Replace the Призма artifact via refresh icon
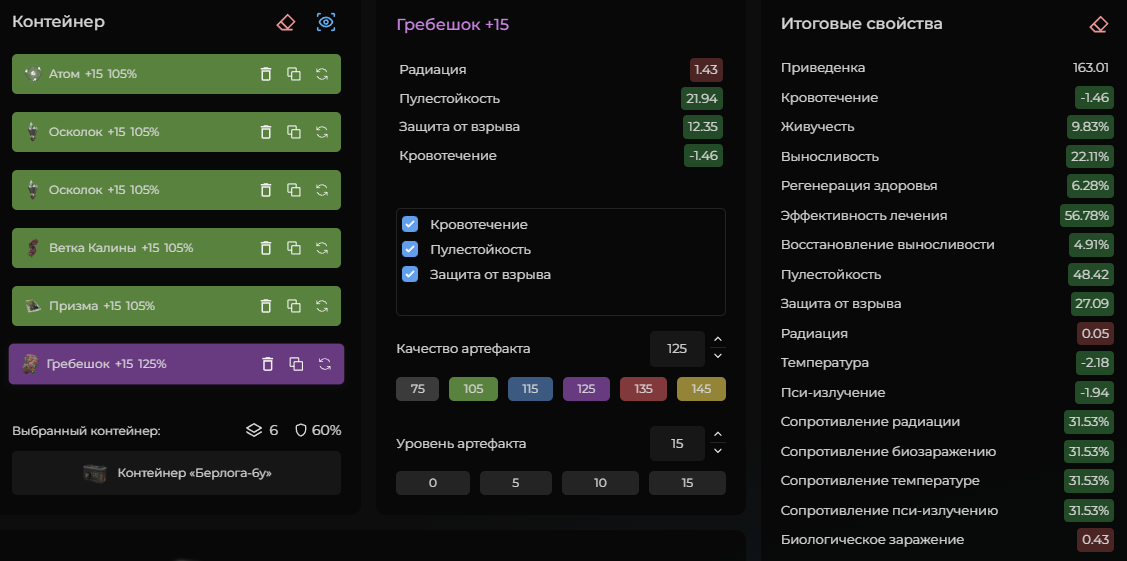1127x561 pixels. 322,306
